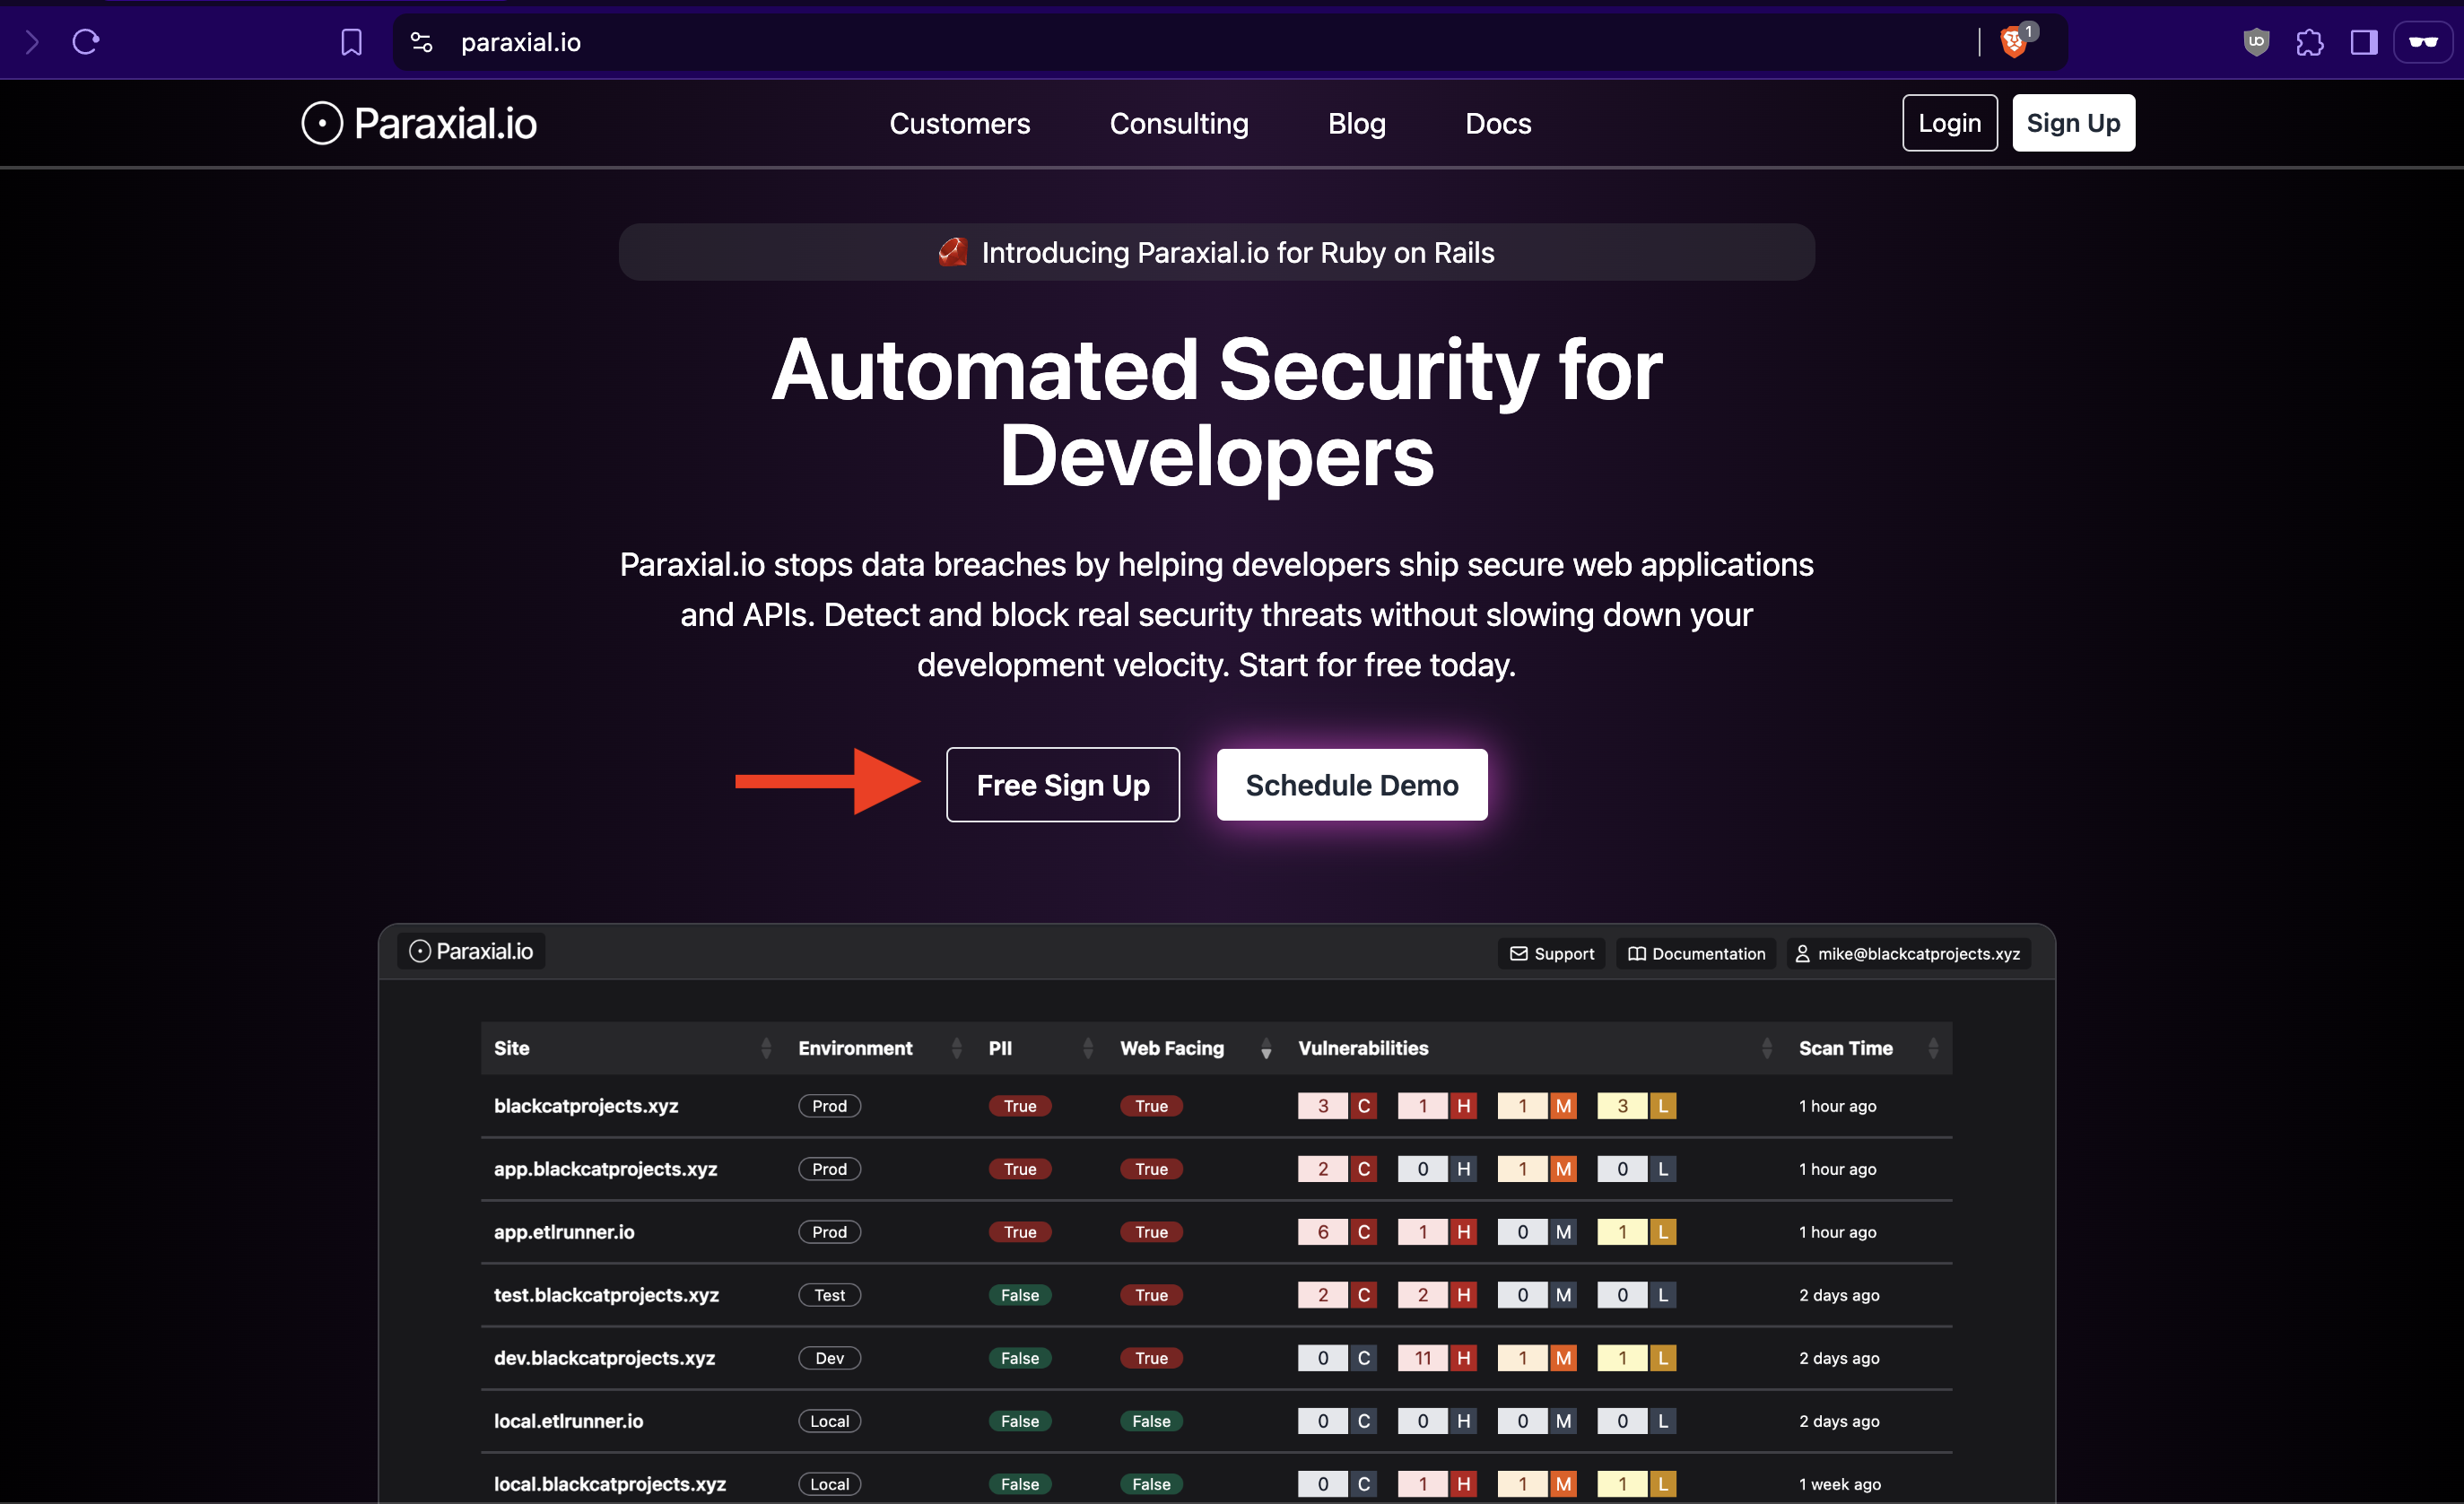Click the Documentation book icon
Image resolution: width=2464 pixels, height=1504 pixels.
1636,953
